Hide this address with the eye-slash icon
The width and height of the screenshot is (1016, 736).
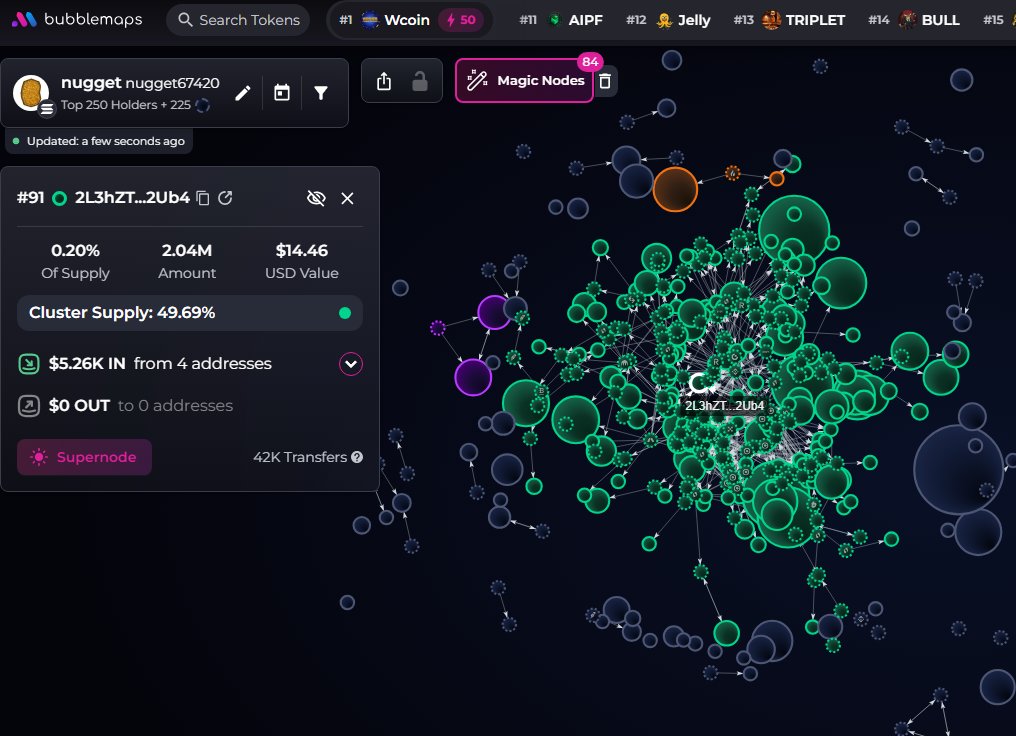(x=316, y=198)
